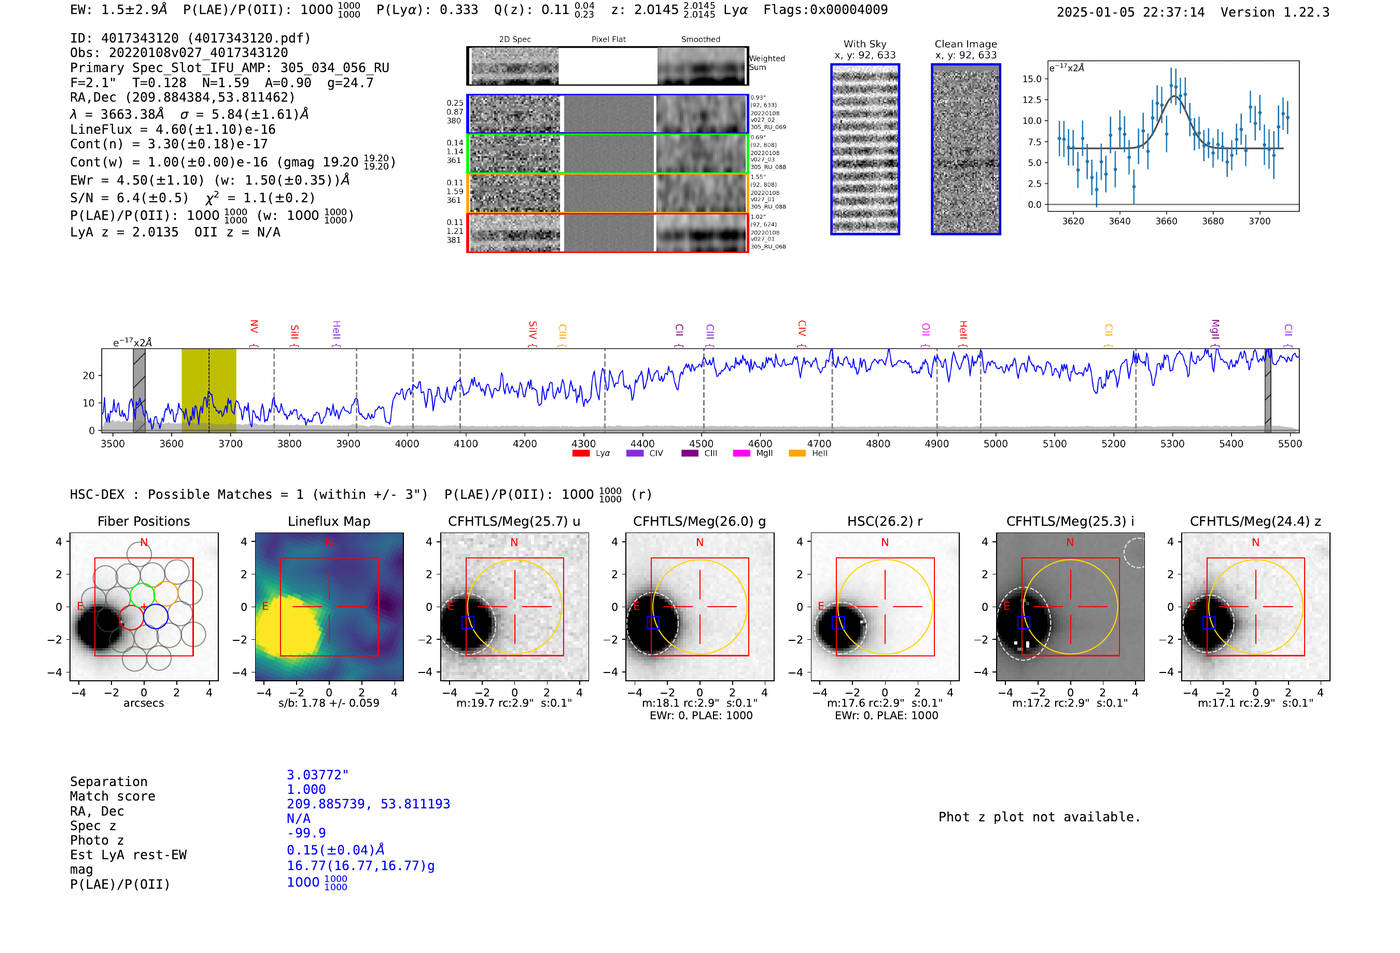Open the HSC(26.2) r image
The width and height of the screenshot is (1400, 953).
(885, 607)
